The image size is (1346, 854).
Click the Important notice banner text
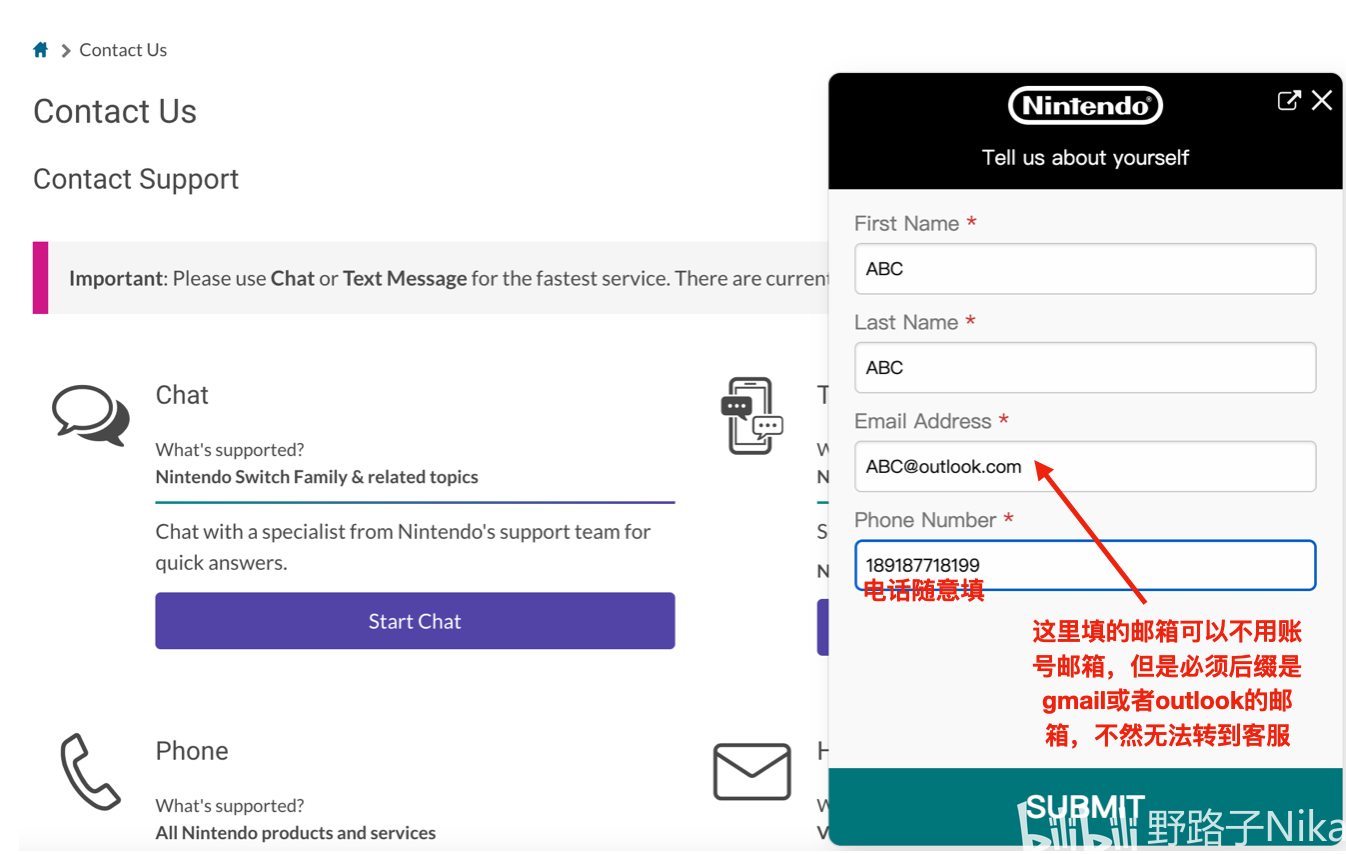pyautogui.click(x=448, y=278)
